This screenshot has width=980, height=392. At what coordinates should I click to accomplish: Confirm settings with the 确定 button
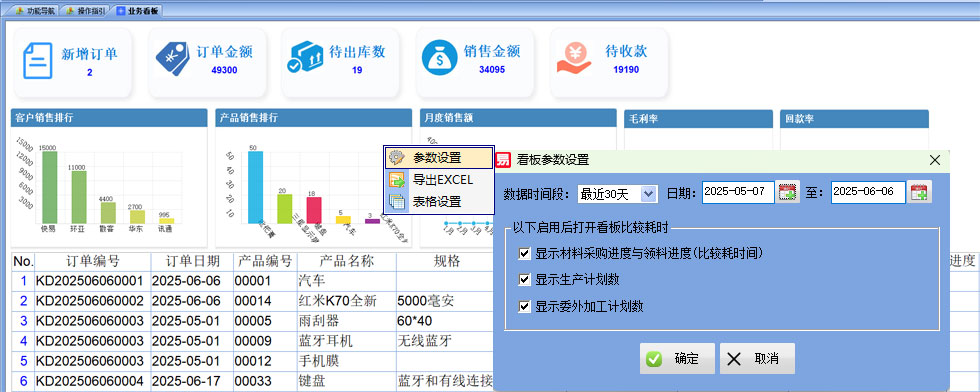(x=678, y=359)
